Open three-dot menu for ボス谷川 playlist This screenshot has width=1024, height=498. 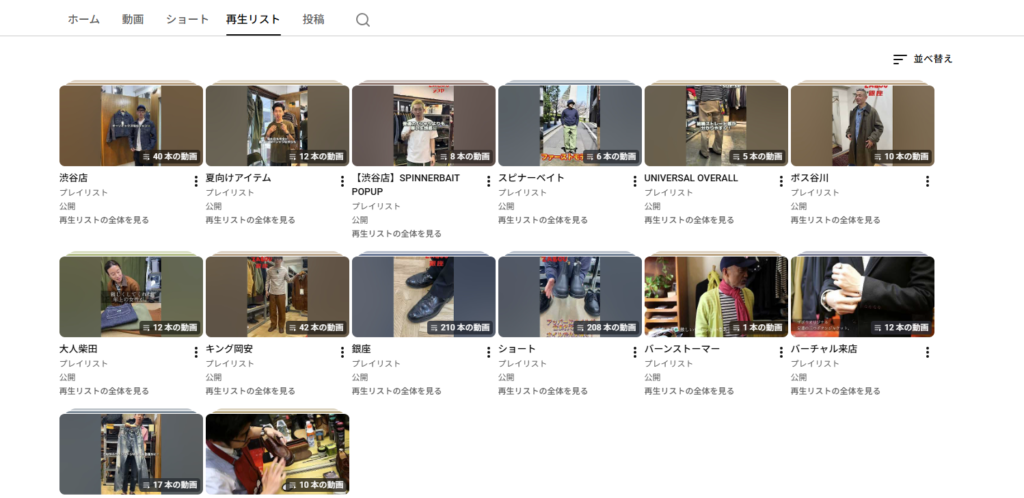pos(927,181)
